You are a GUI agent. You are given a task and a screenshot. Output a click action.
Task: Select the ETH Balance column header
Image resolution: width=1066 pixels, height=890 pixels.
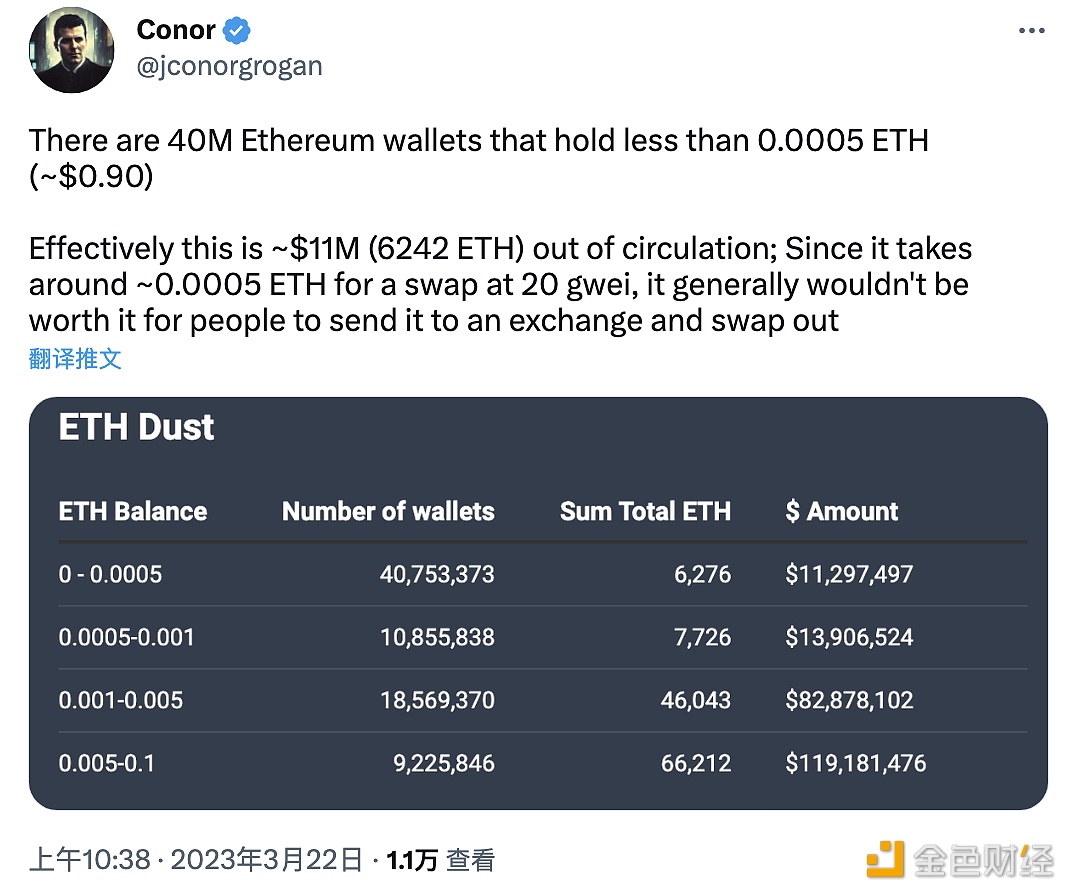132,511
